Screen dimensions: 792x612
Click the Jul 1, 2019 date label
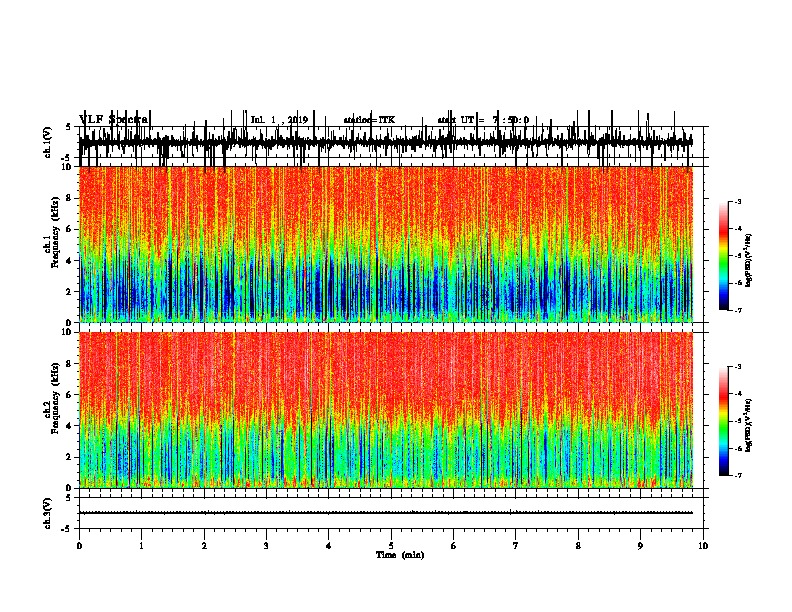point(279,120)
